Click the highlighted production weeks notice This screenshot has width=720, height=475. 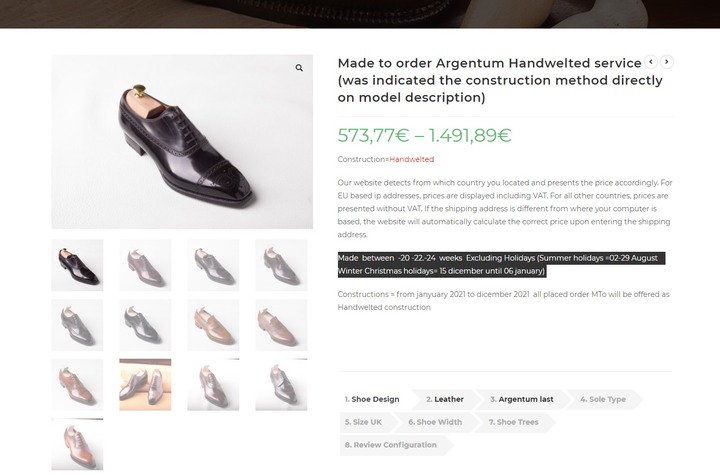click(501, 265)
